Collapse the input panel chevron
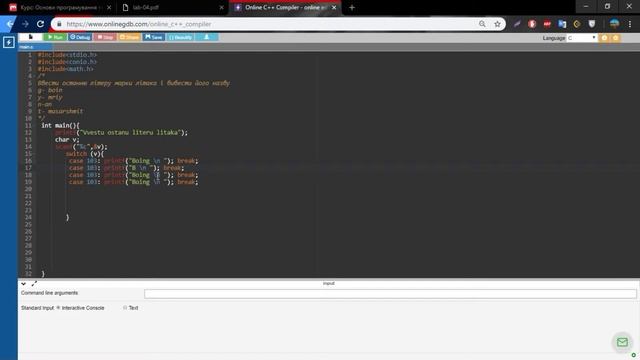This screenshot has width=640, height=360. click(23, 284)
